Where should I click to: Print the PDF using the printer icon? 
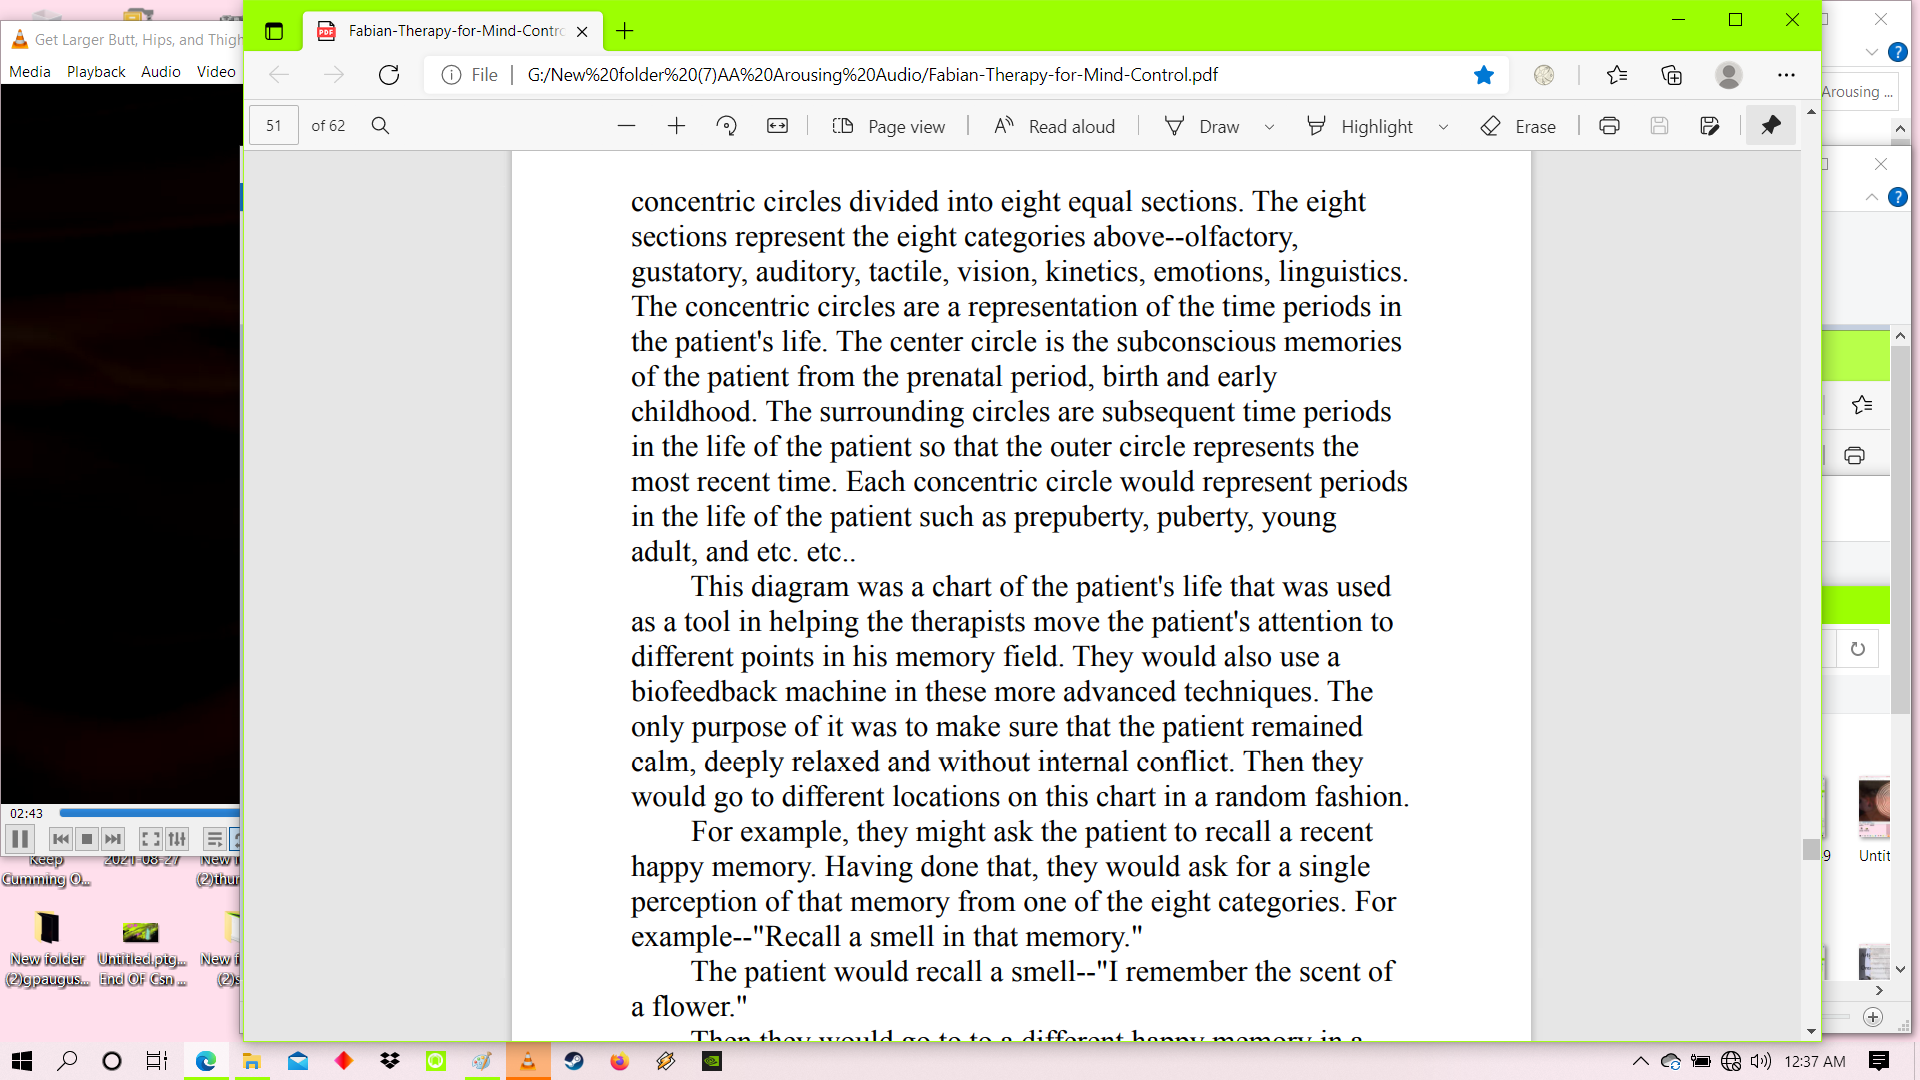pos(1609,126)
